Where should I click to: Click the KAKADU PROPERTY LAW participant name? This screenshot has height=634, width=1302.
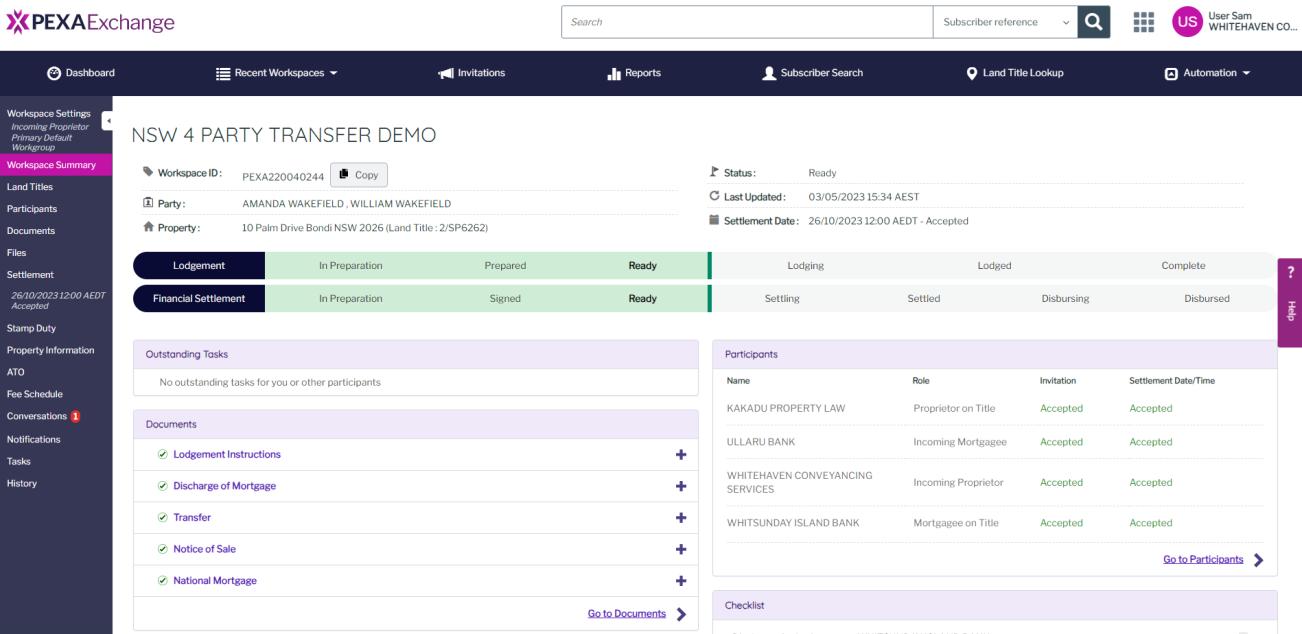point(786,408)
